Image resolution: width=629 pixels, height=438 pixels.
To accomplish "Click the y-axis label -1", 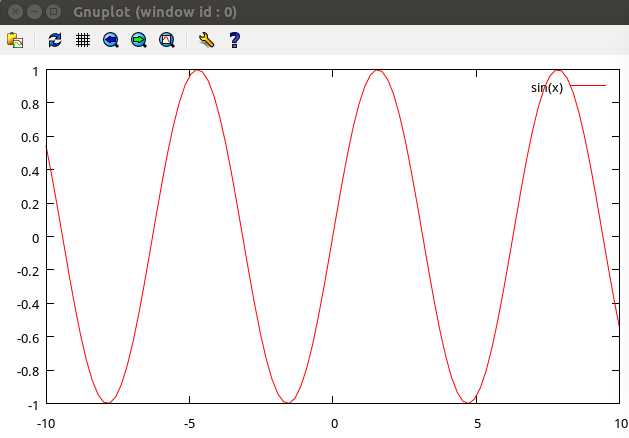I will pyautogui.click(x=33, y=405).
